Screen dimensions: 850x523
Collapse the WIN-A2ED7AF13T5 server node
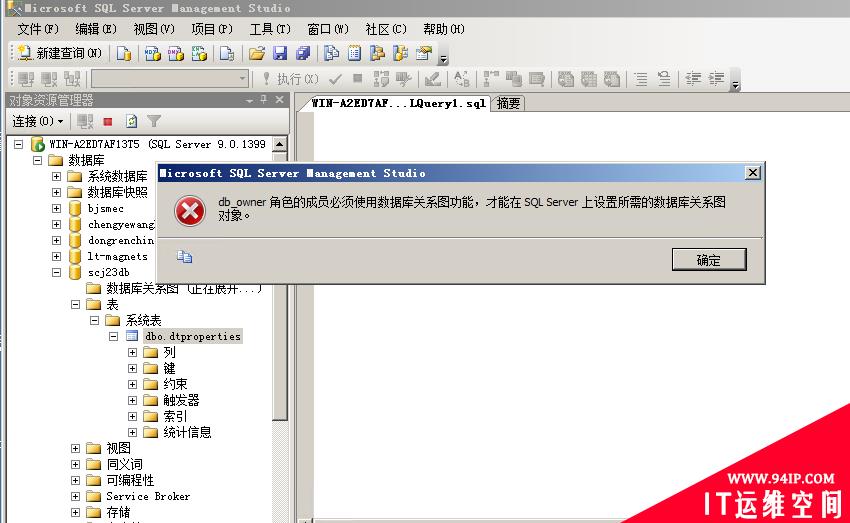pyautogui.click(x=18, y=144)
